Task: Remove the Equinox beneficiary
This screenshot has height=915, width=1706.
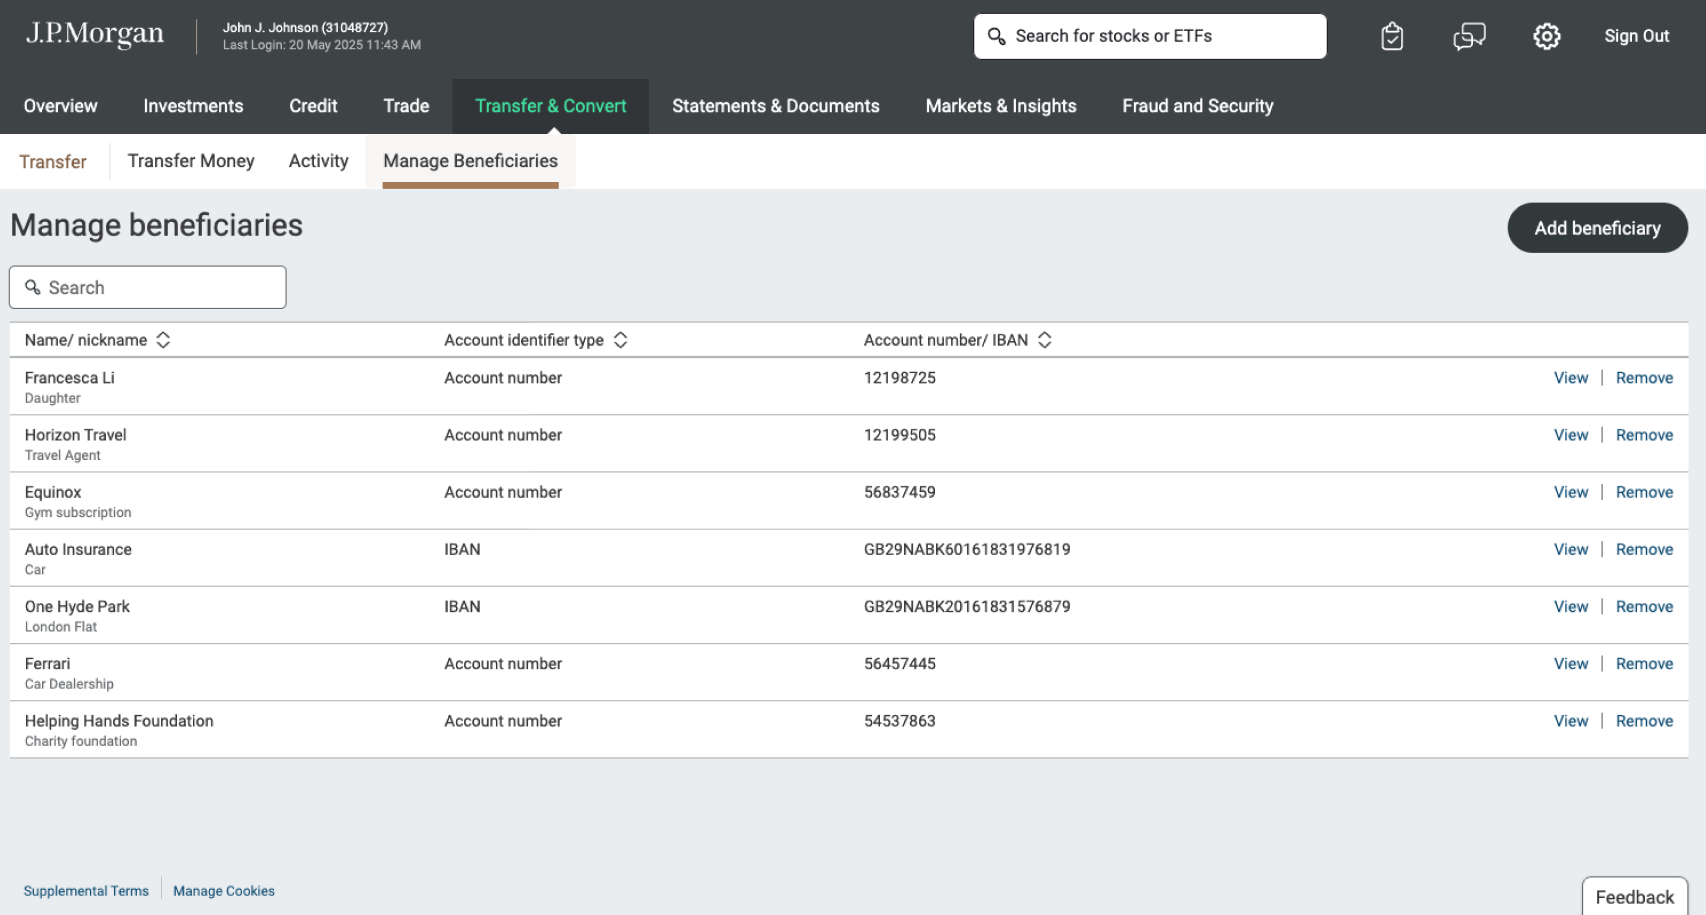Action: coord(1645,492)
